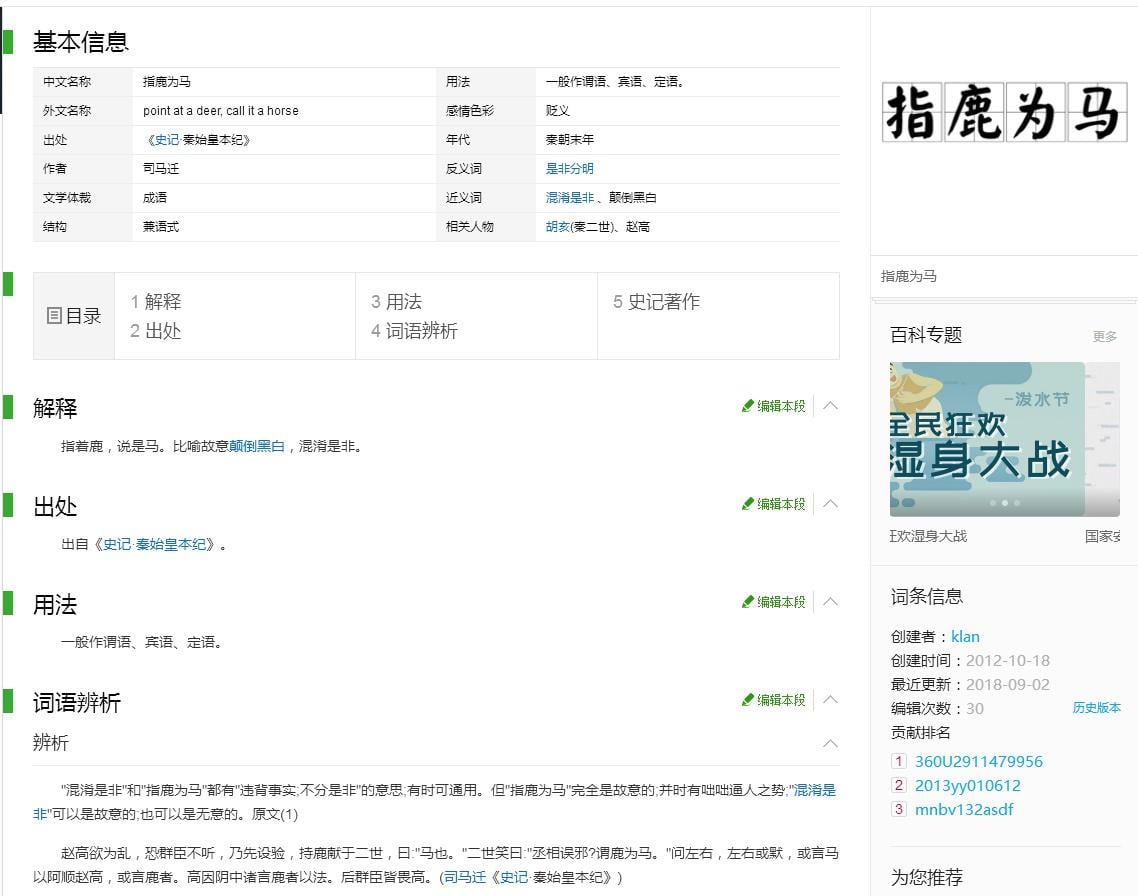Click the 文学体裁 value 成语
The height and width of the screenshot is (896, 1138).
pos(155,197)
